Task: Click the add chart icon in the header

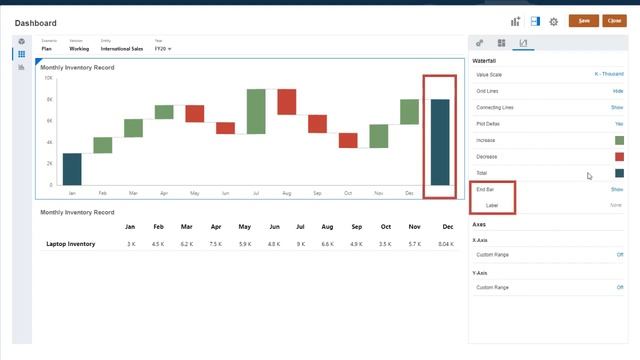Action: 515,21
